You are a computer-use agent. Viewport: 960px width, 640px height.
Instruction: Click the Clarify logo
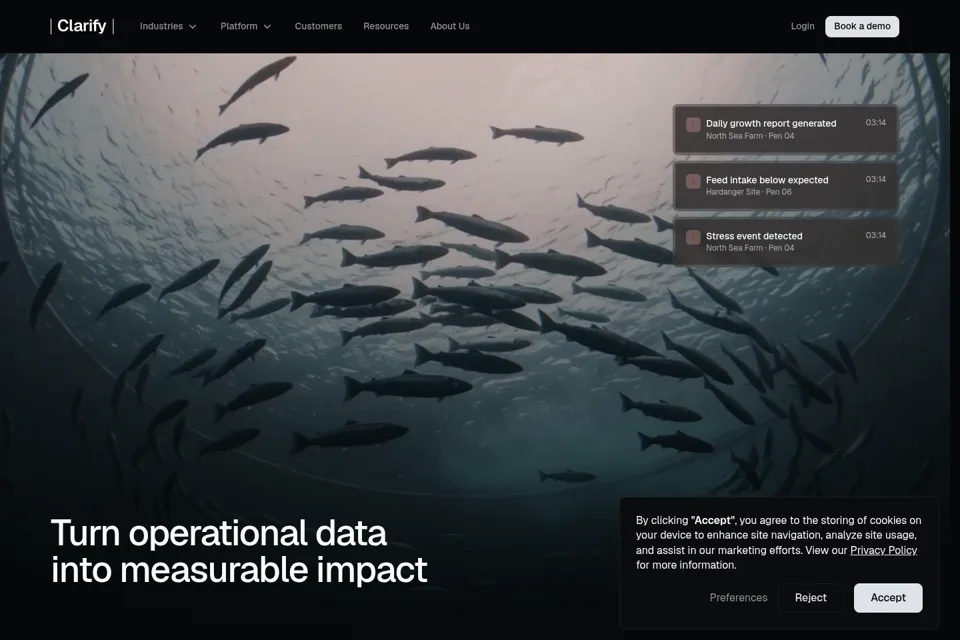(82, 26)
